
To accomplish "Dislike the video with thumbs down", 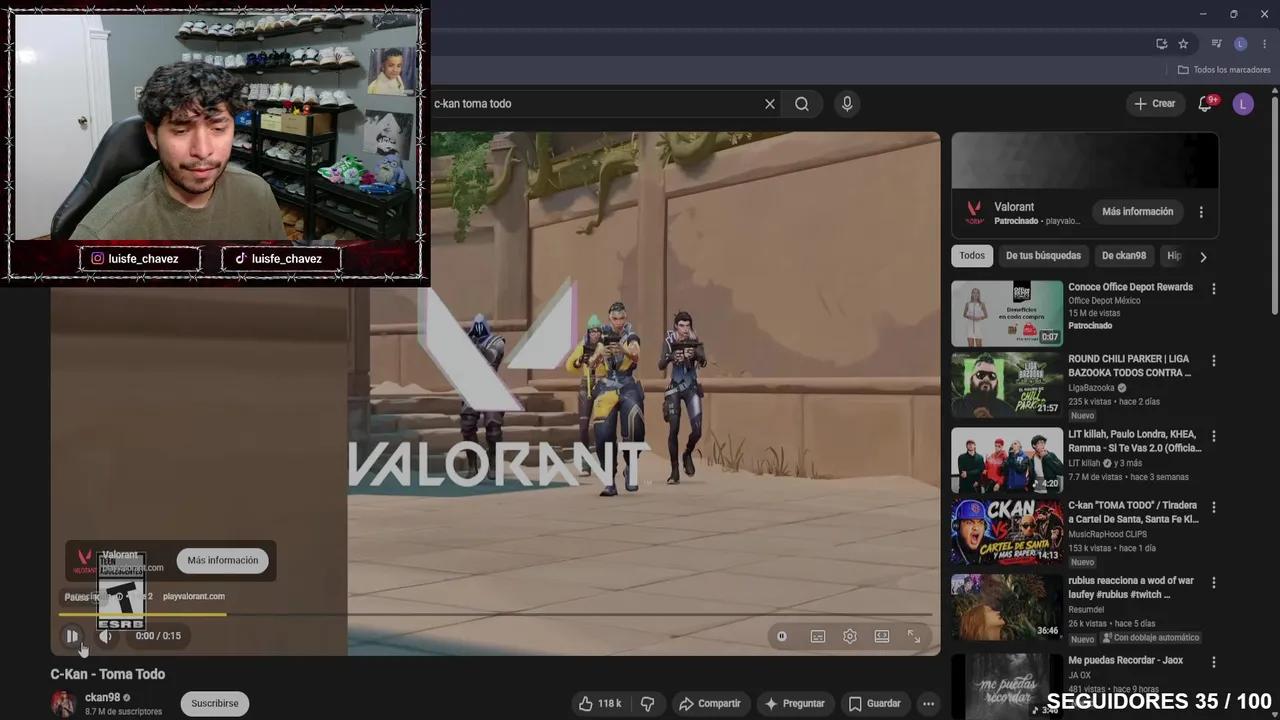I will (x=648, y=704).
